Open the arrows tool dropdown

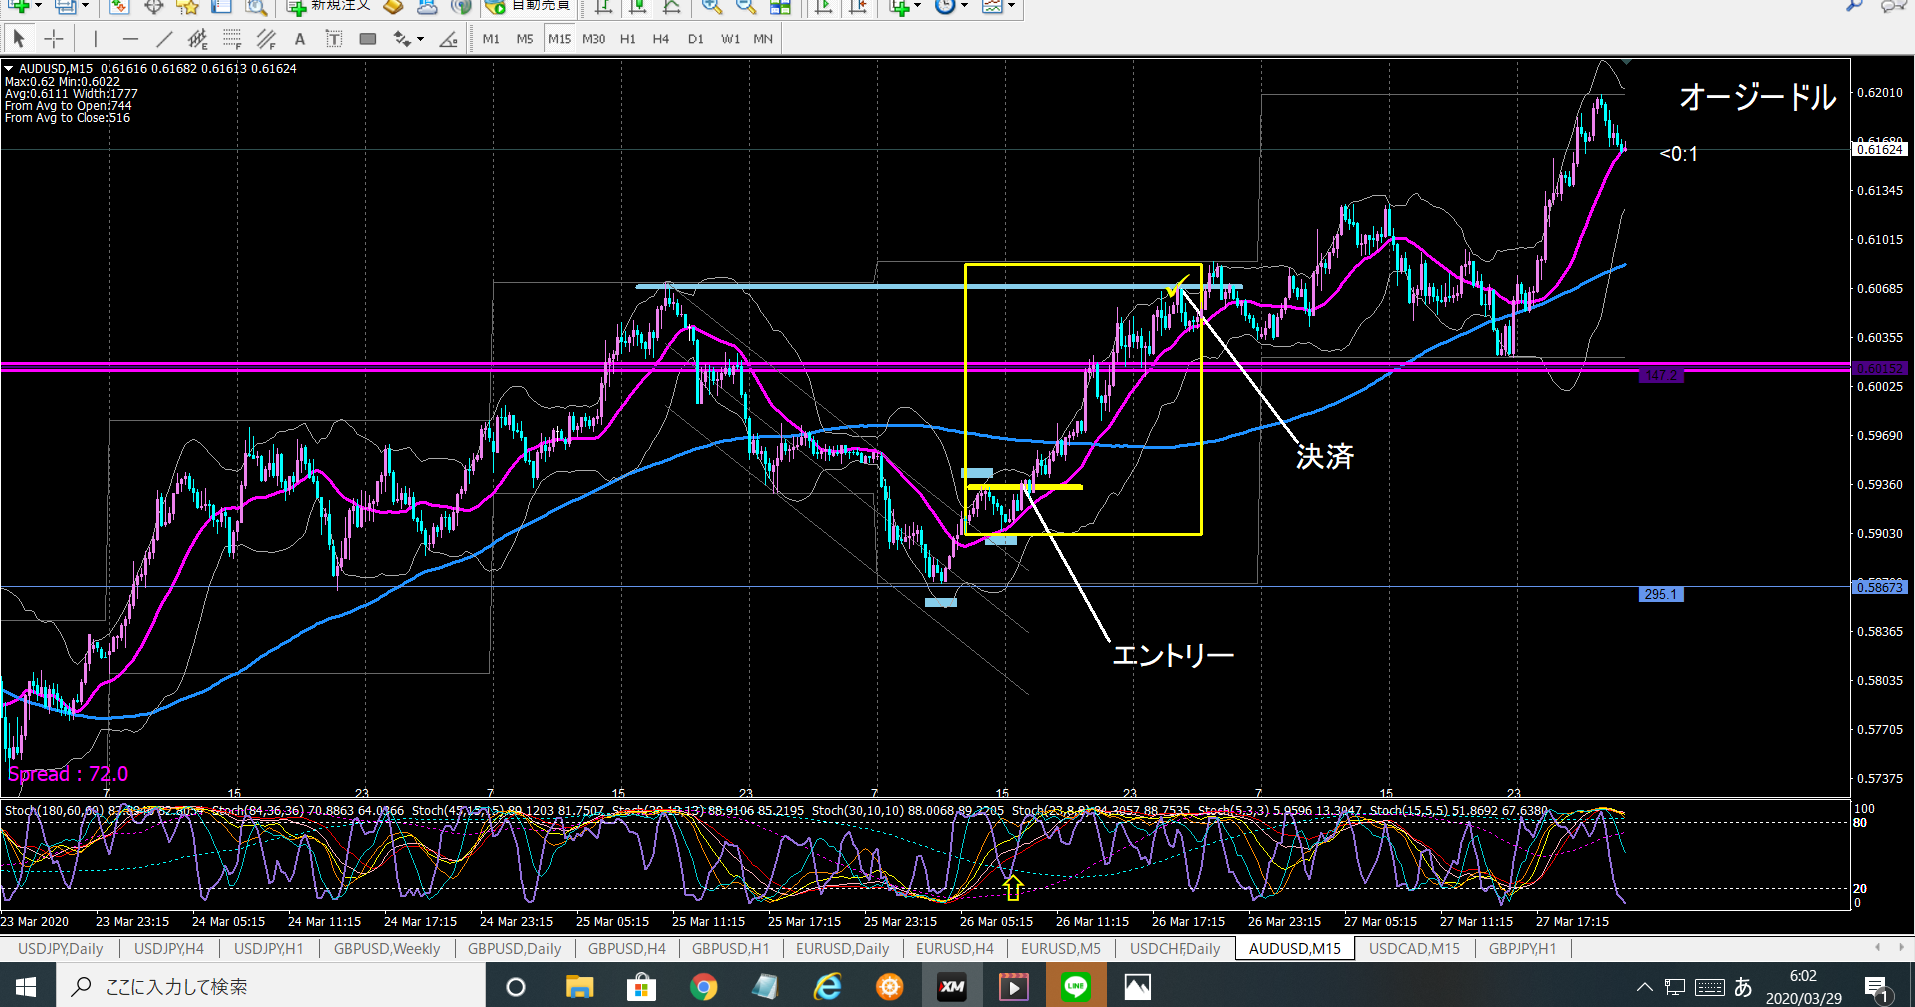pos(420,39)
